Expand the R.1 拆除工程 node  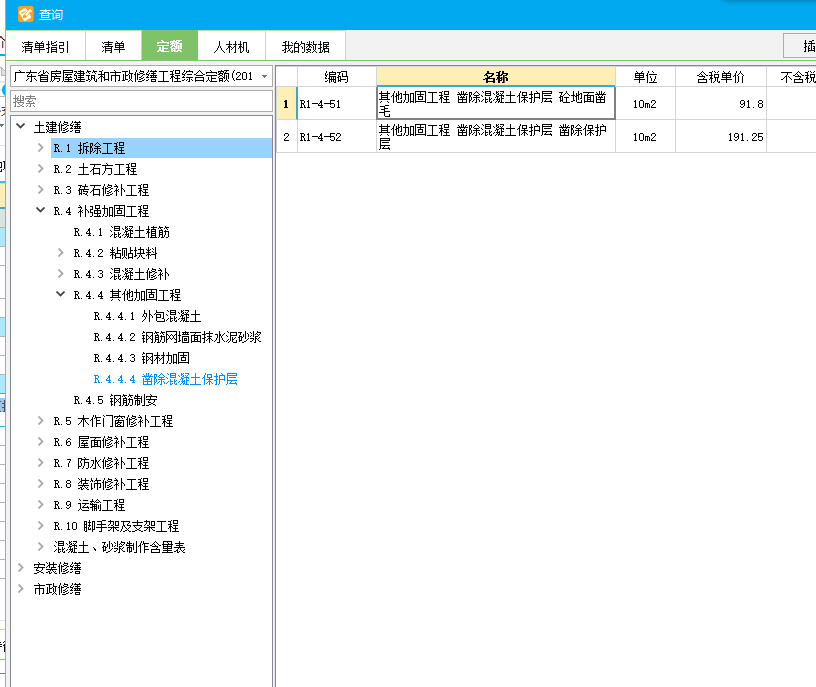coord(41,148)
